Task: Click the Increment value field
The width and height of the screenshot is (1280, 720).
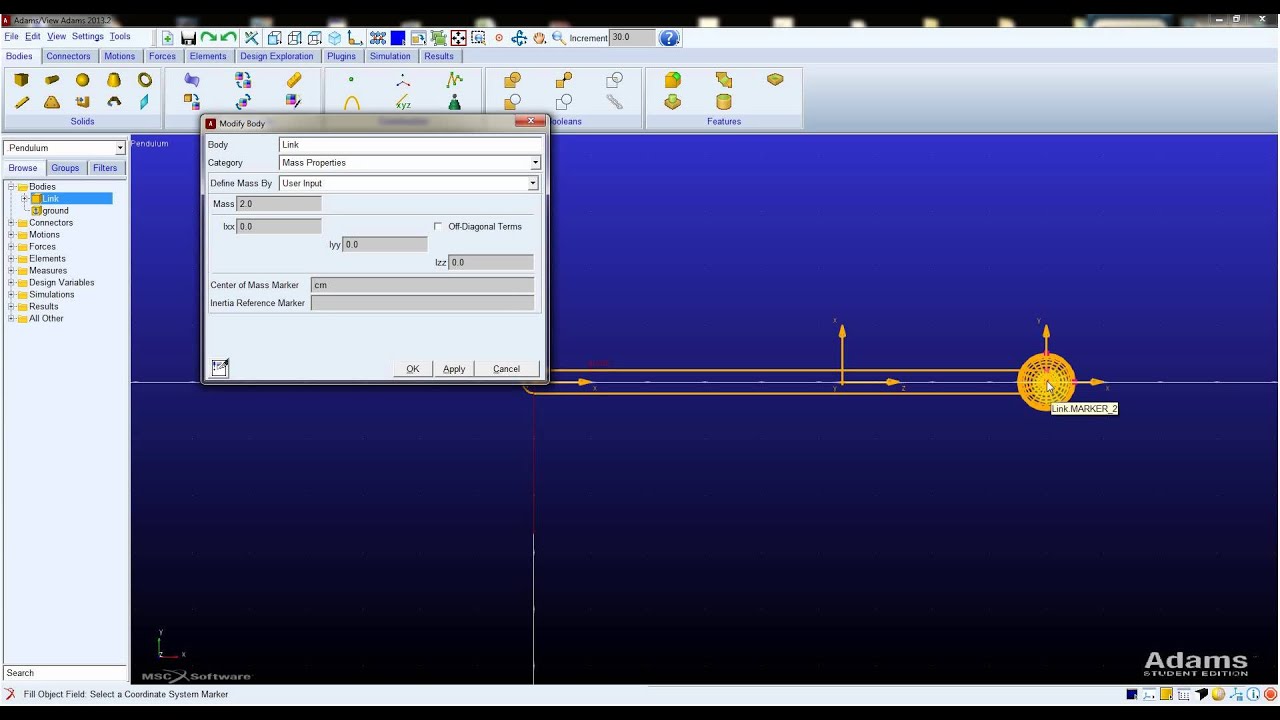Action: pyautogui.click(x=632, y=38)
